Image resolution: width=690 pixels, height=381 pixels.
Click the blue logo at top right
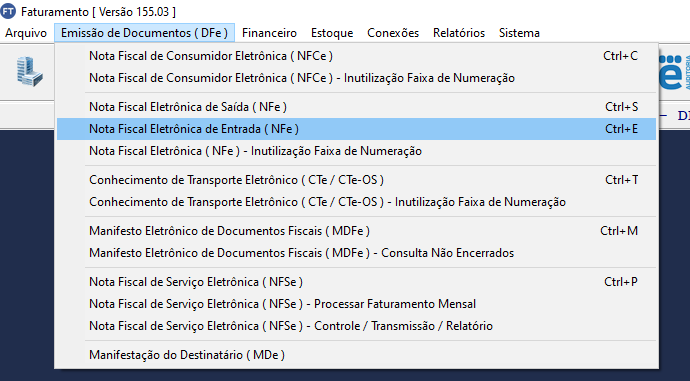pyautogui.click(x=675, y=73)
